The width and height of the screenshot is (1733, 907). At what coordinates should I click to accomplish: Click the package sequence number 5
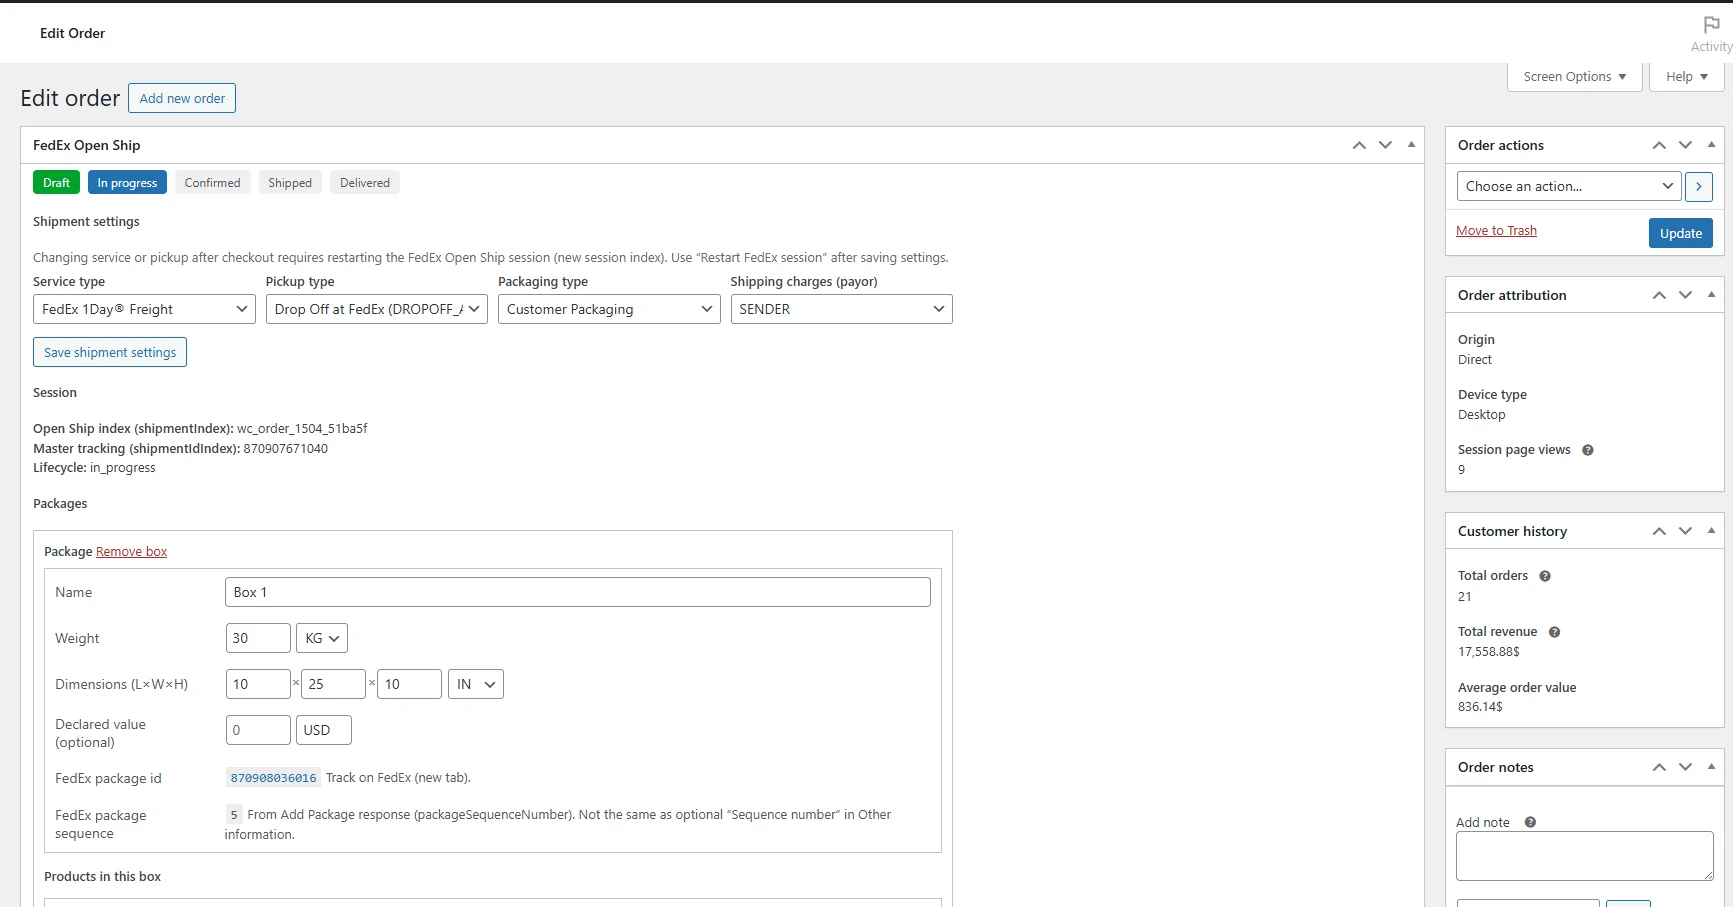[234, 815]
